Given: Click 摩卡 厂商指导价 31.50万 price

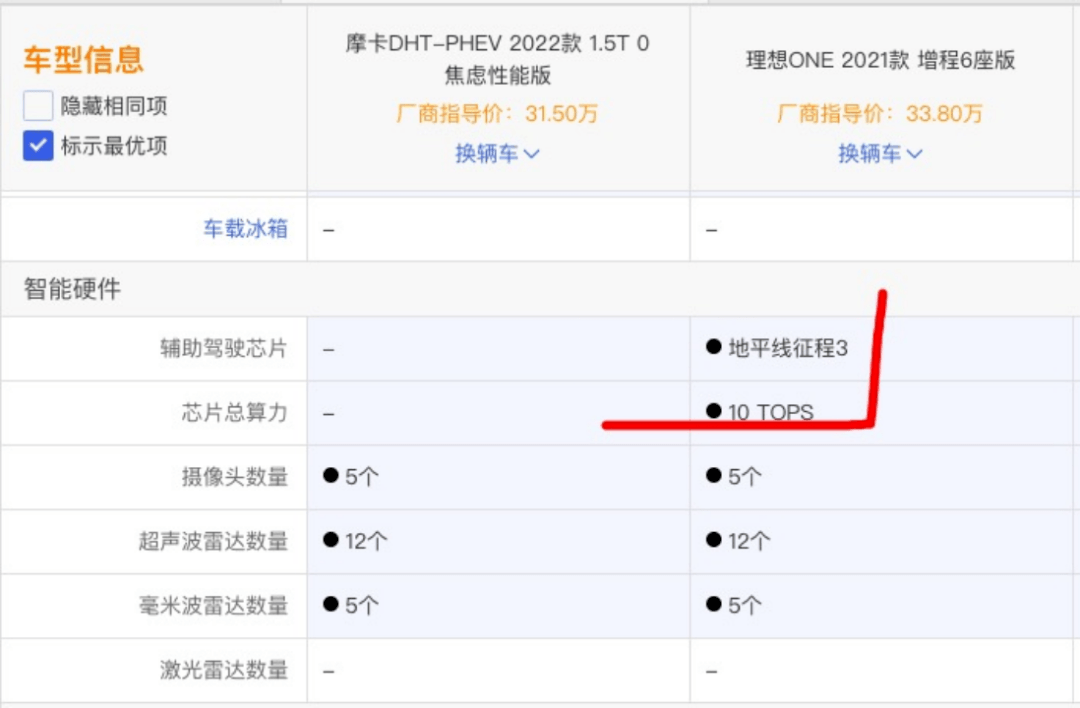Looking at the screenshot, I should click(497, 113).
